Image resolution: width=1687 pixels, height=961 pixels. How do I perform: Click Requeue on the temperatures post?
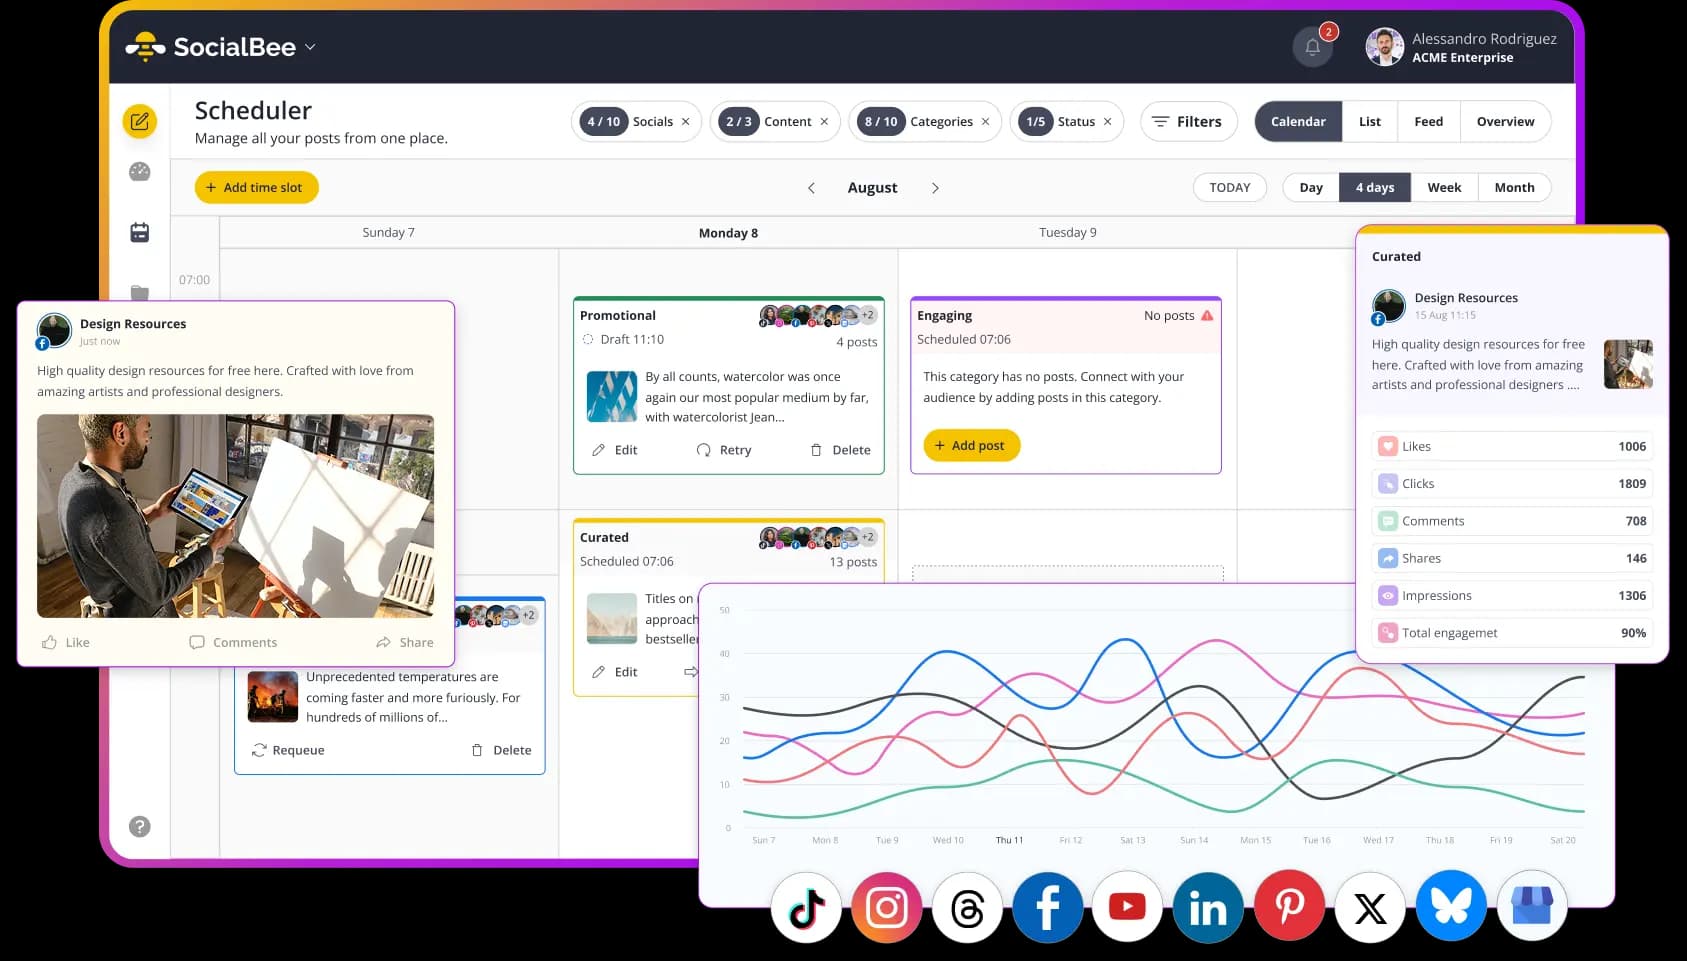[288, 750]
